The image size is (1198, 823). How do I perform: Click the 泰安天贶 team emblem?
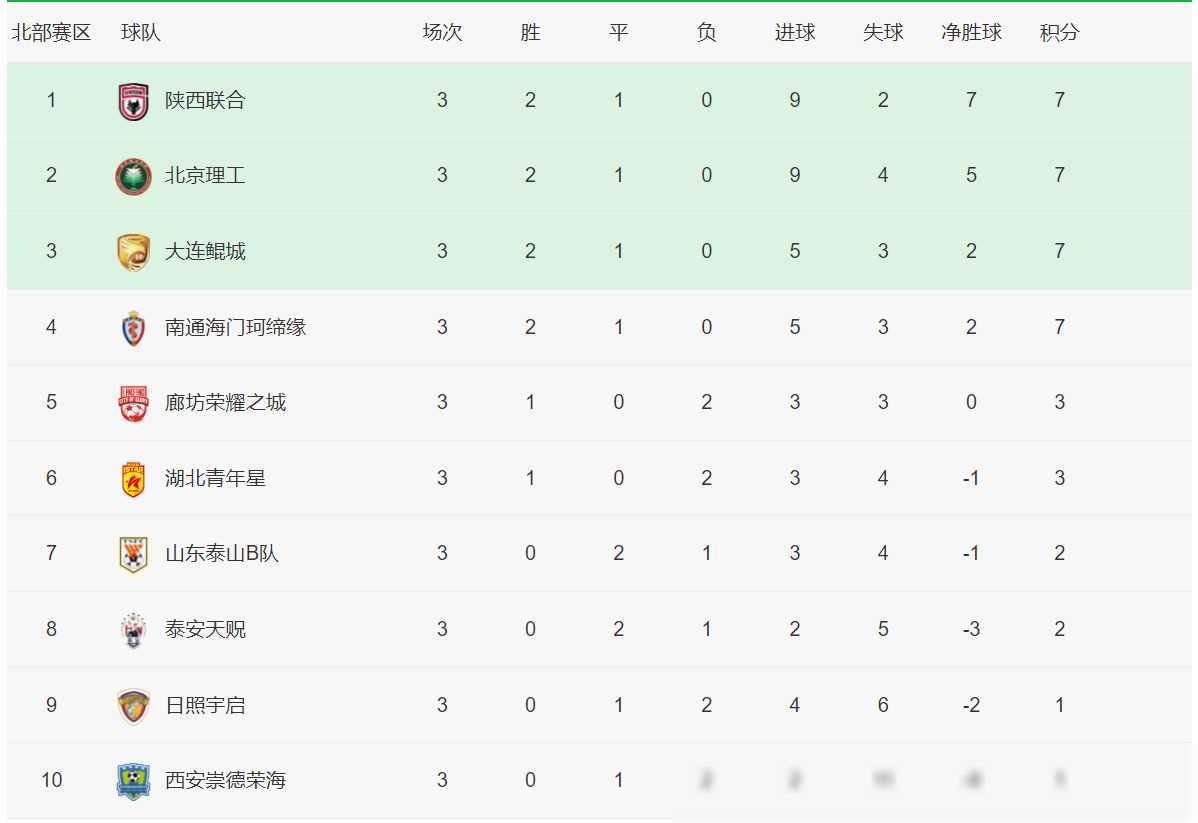click(x=133, y=630)
